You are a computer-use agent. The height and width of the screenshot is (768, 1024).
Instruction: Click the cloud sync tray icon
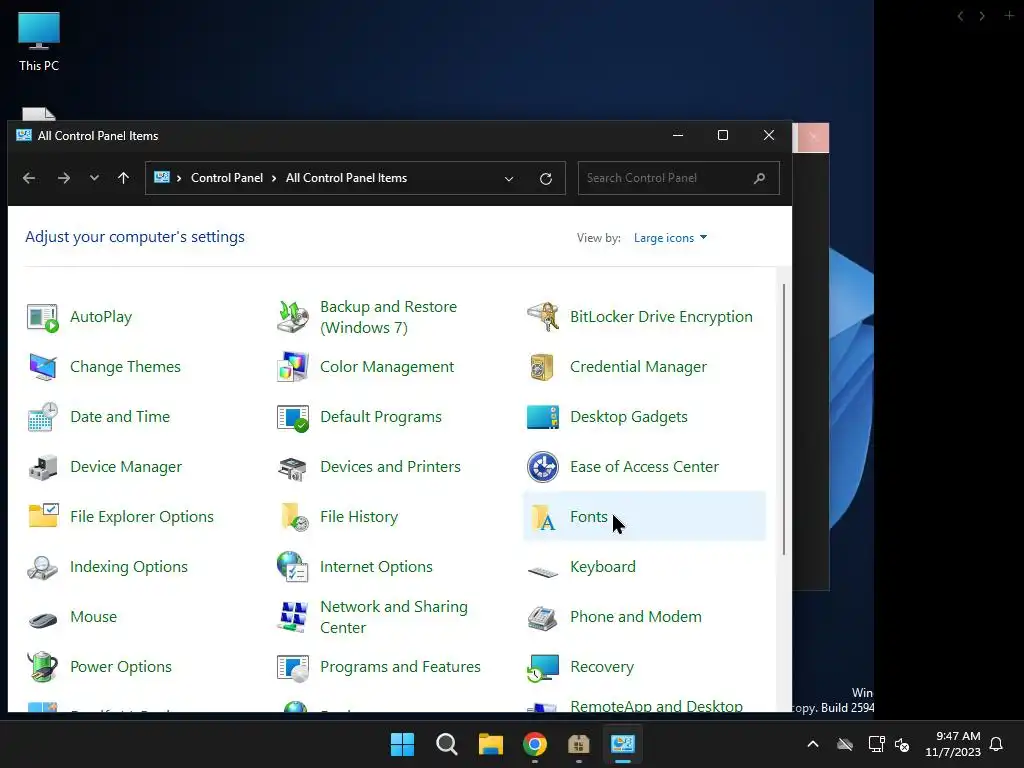[x=844, y=744]
